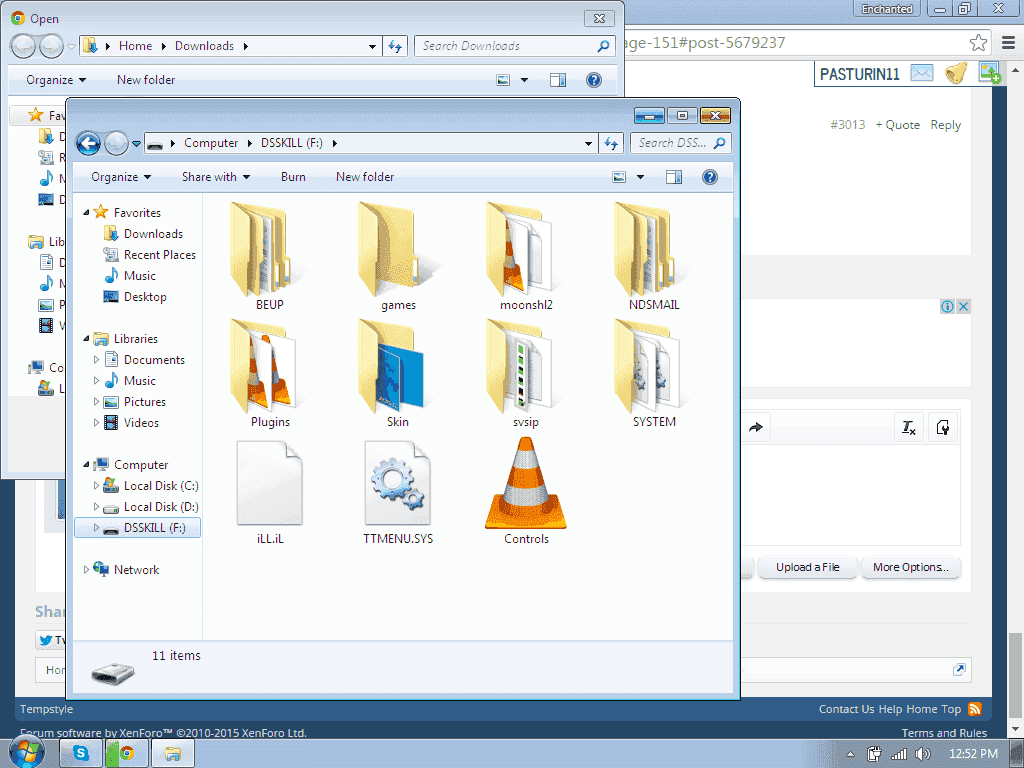The image size is (1024, 768).
Task: Open the Skin folder
Action: point(397,374)
